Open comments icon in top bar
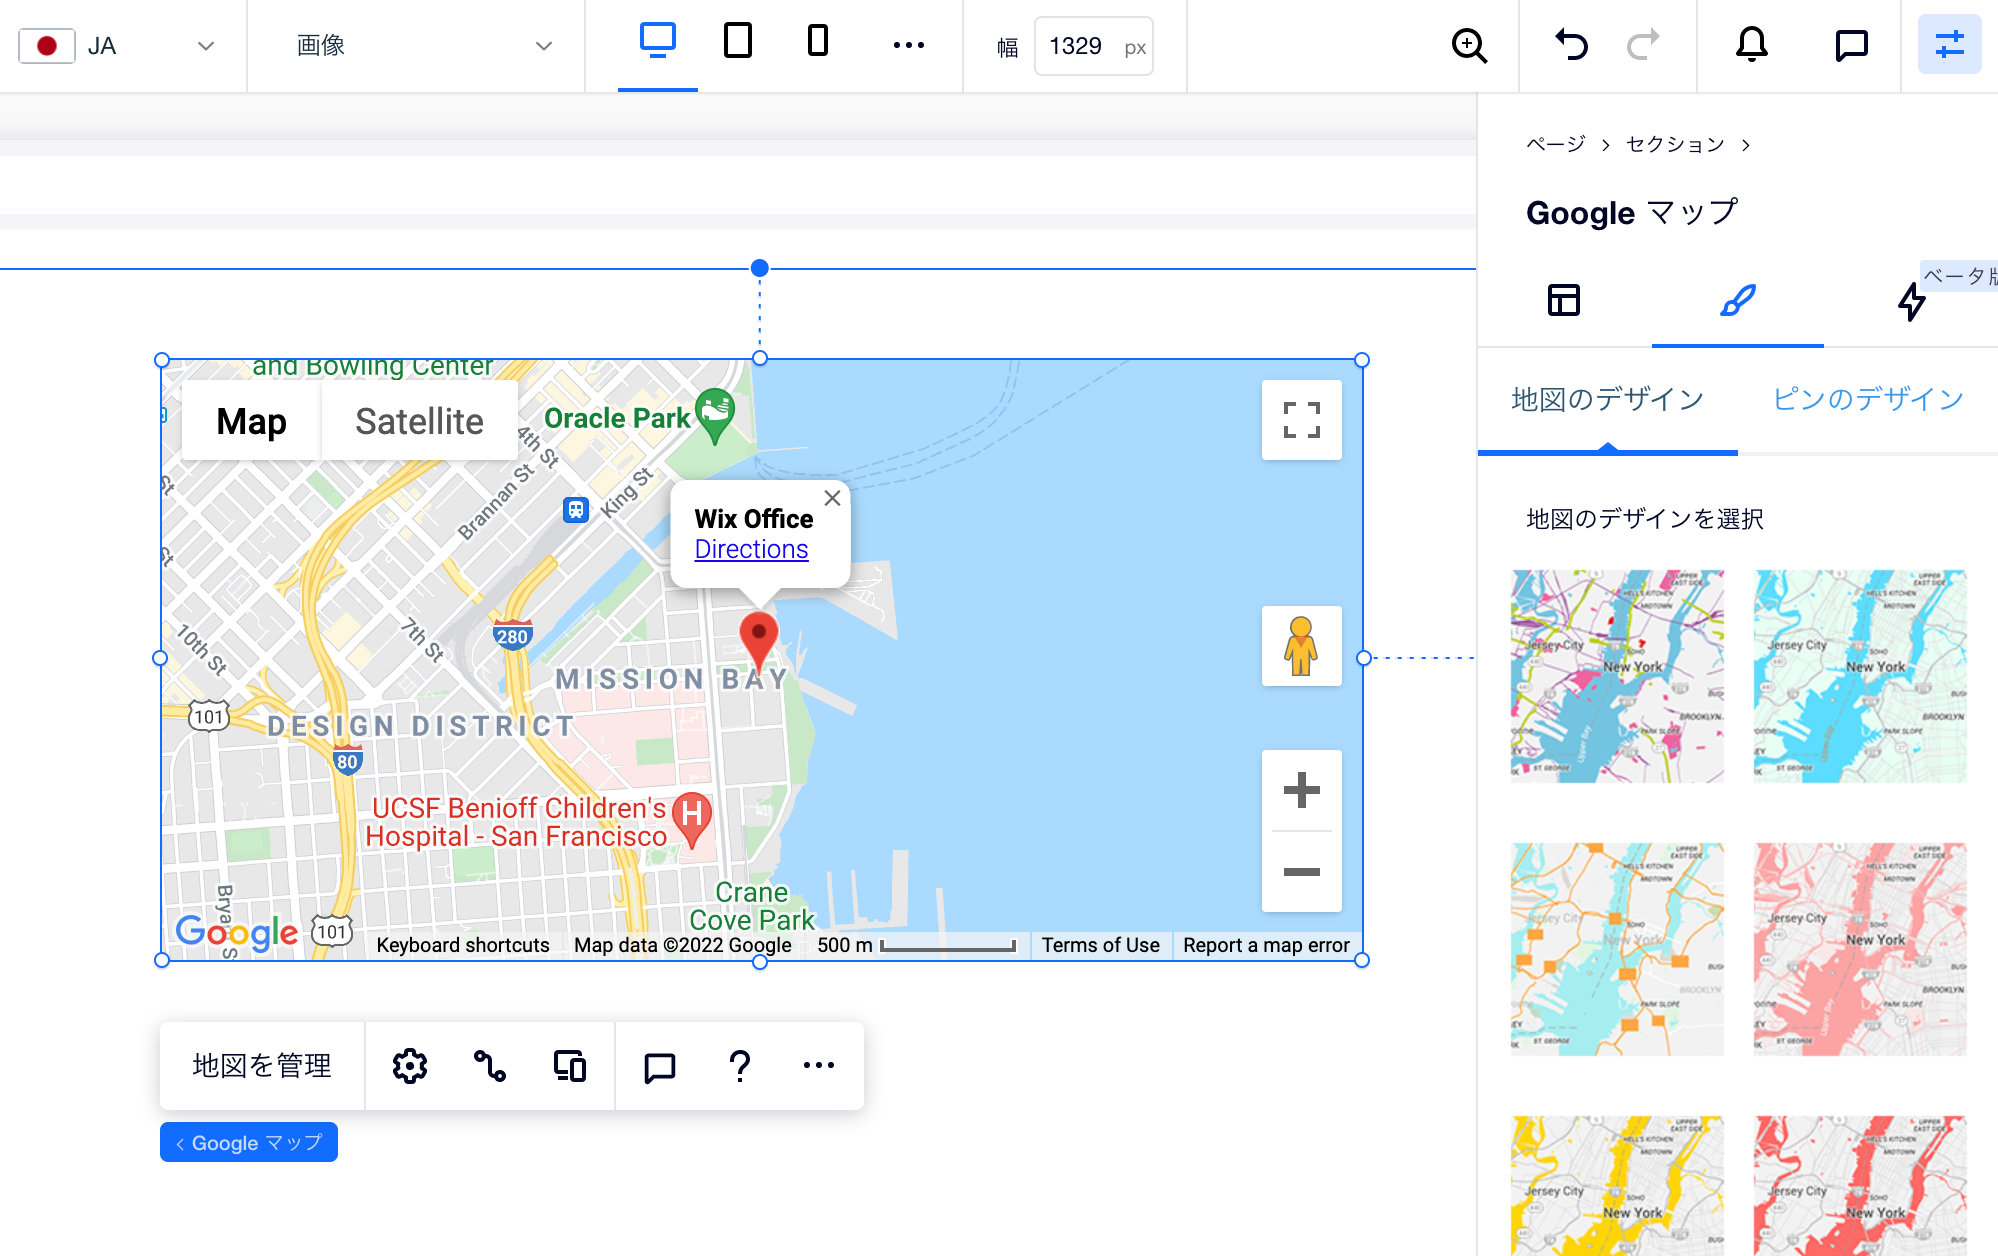 tap(1851, 45)
